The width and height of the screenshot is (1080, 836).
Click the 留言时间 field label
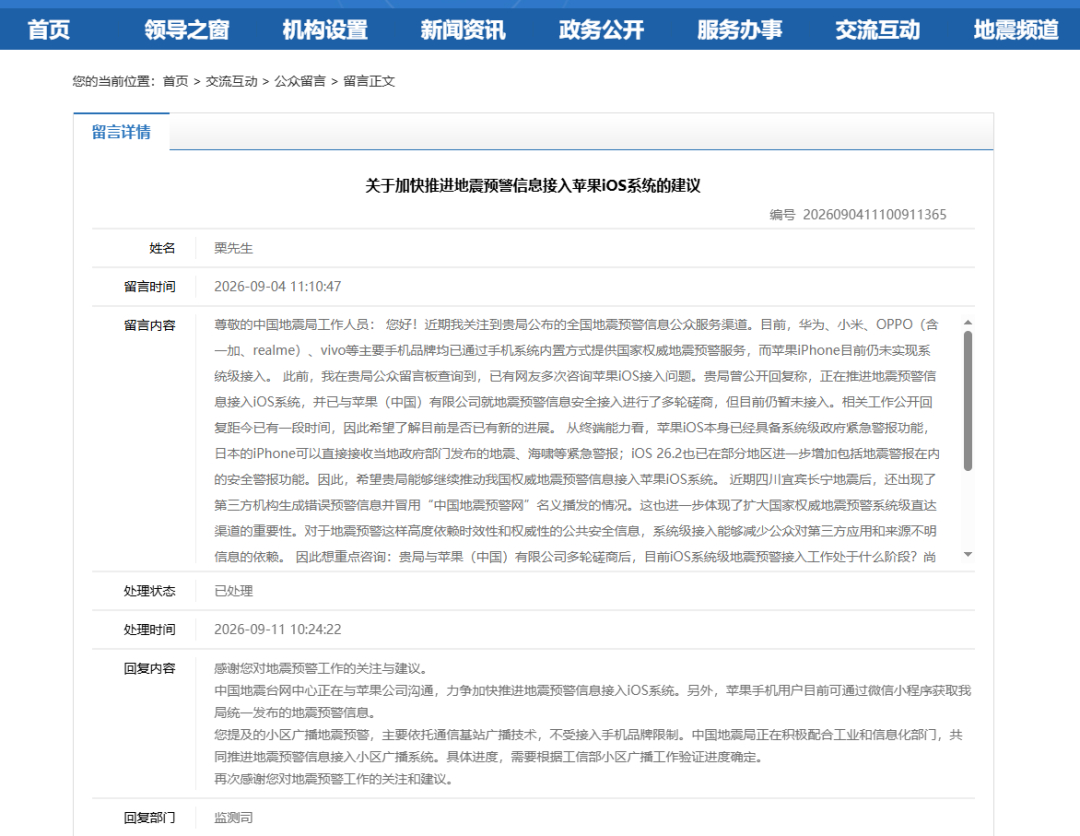tap(149, 286)
